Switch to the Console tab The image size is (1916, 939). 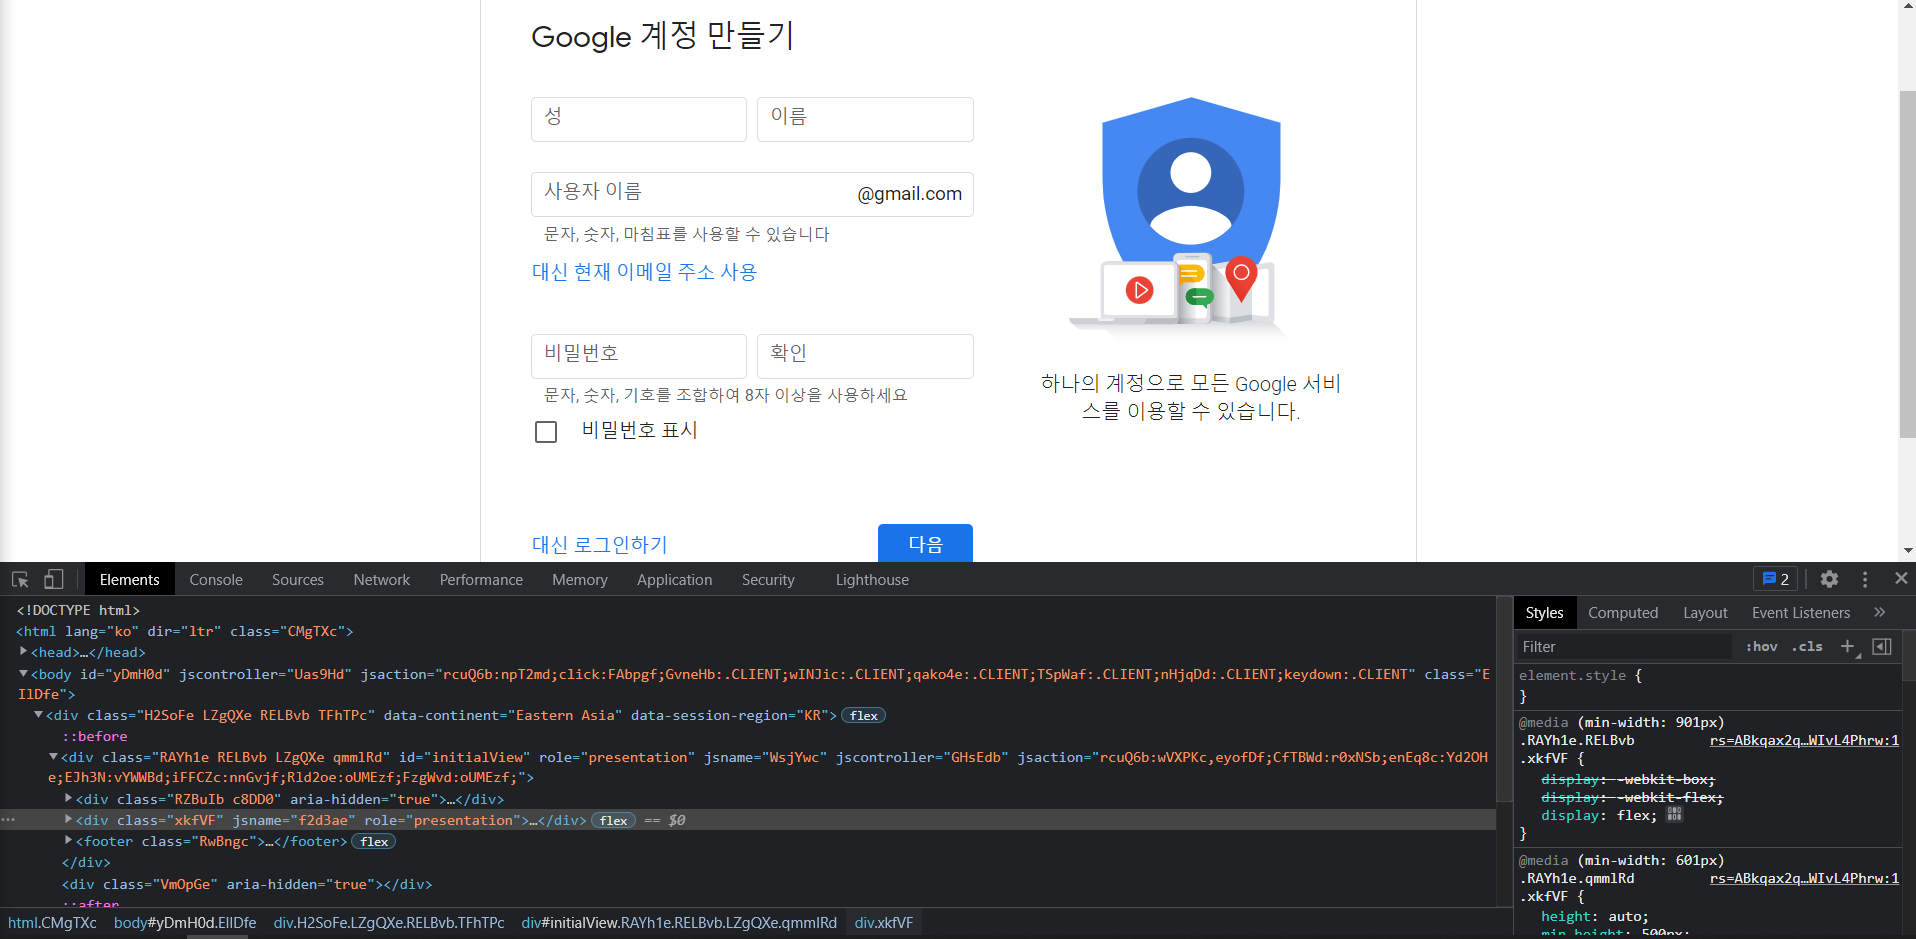(x=216, y=579)
